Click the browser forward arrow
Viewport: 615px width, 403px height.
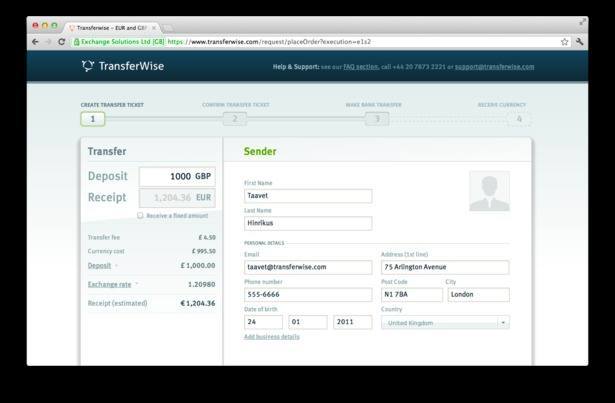48,42
